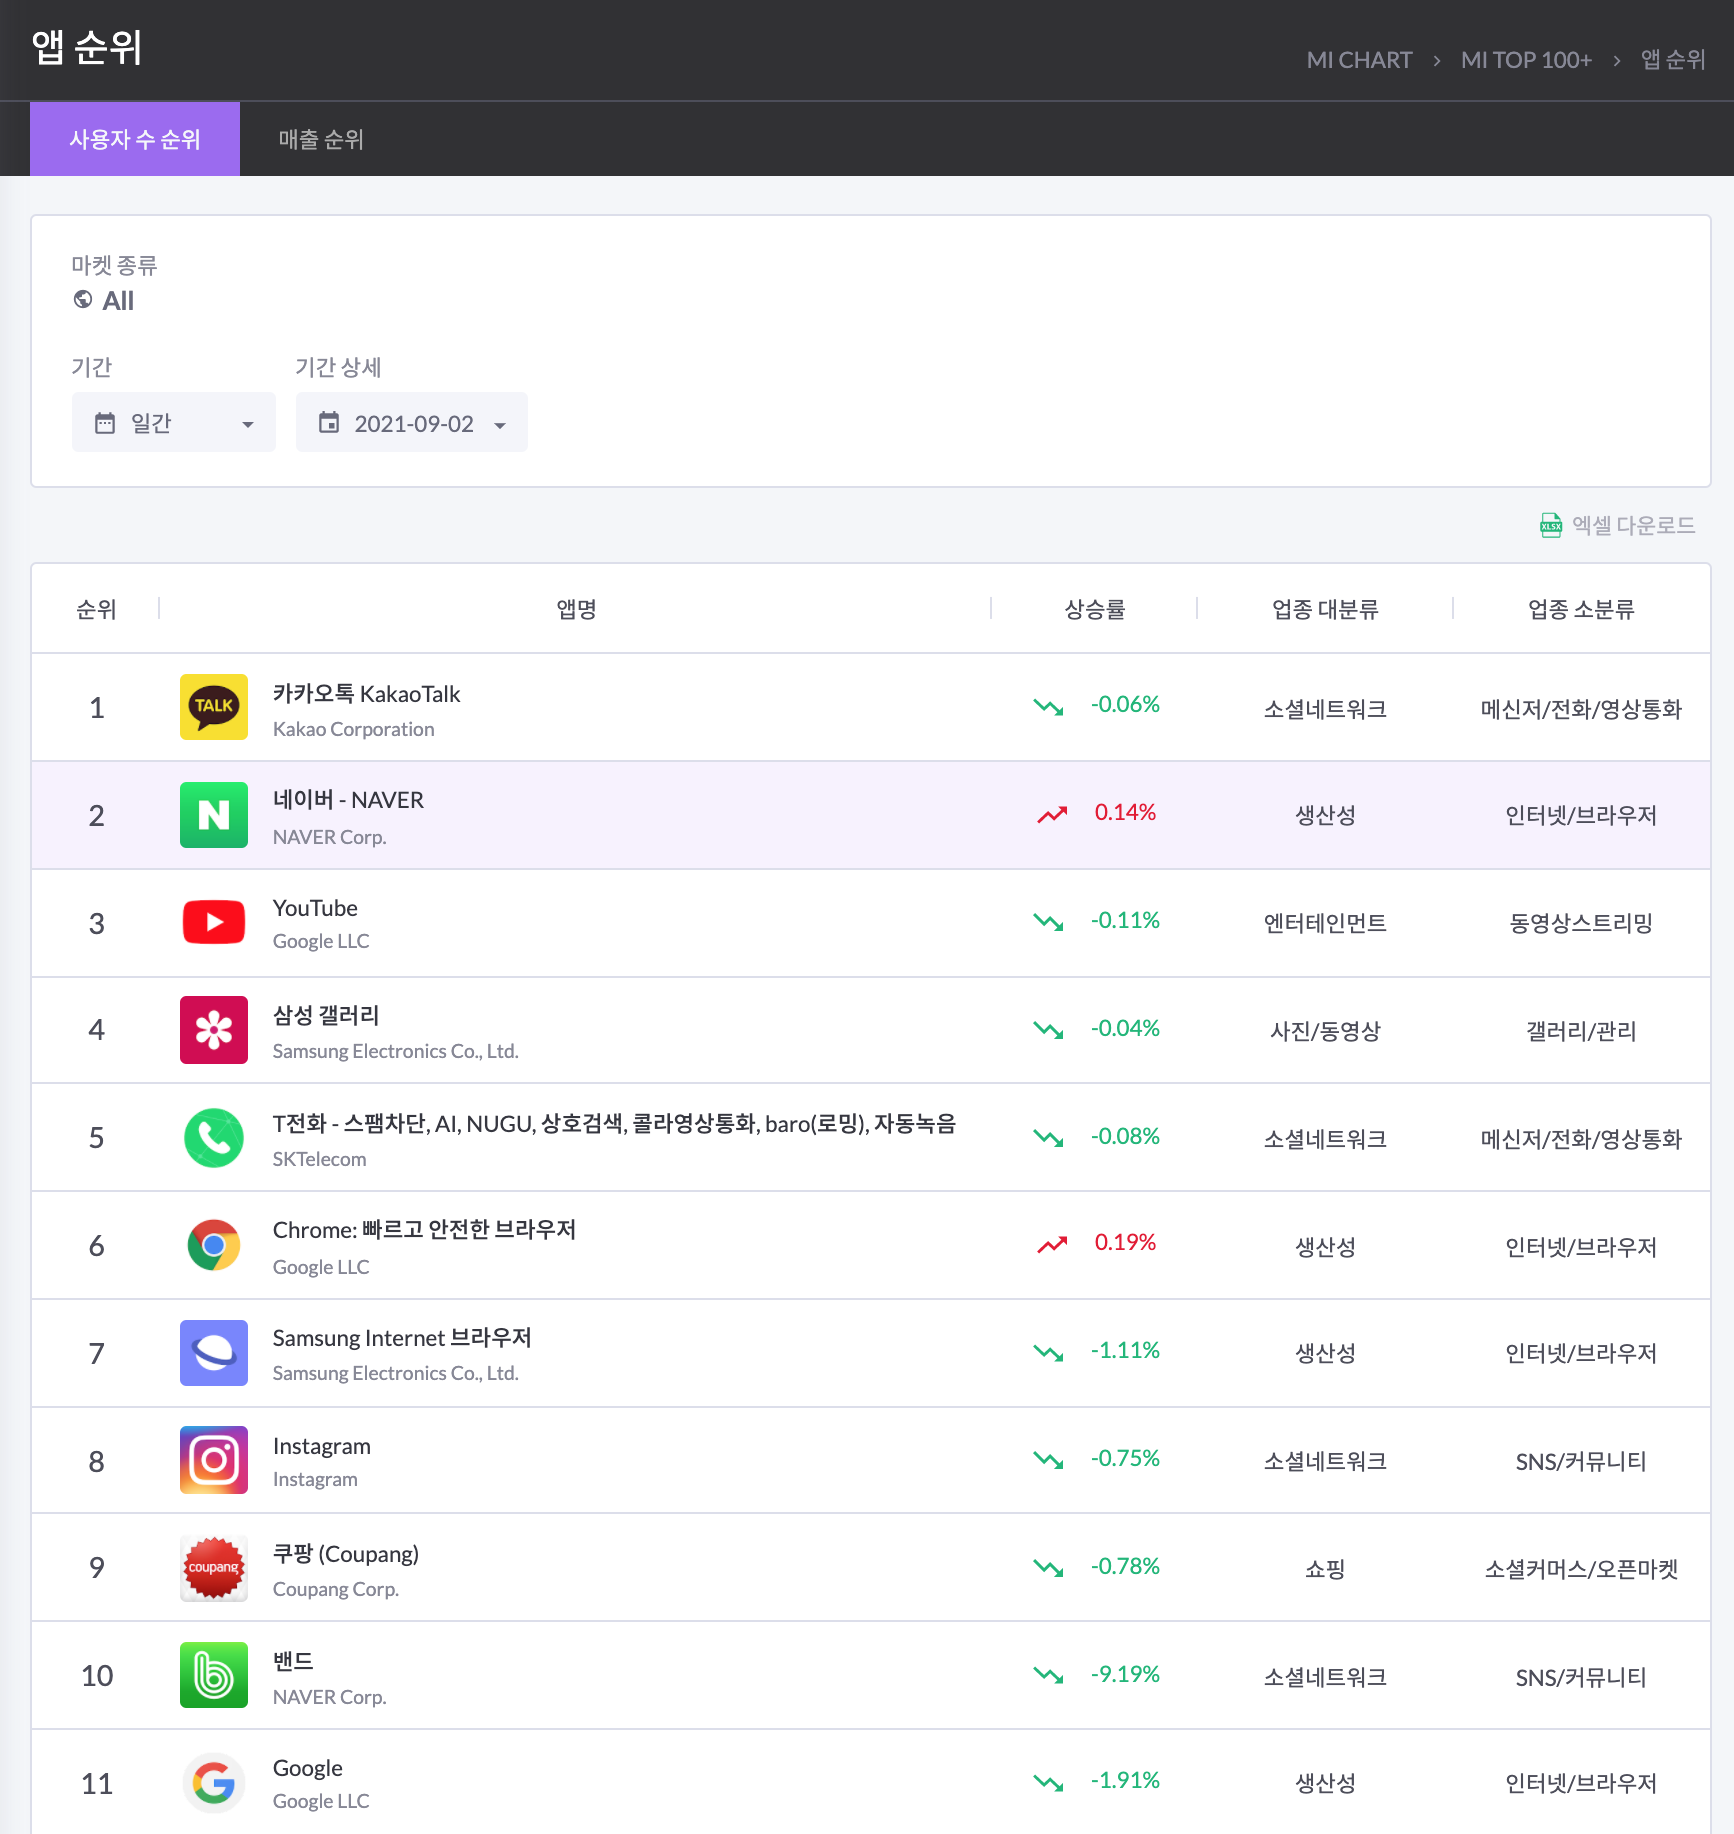Click the falling trend arrow for 밴드 row
This screenshot has width=1734, height=1834.
click(1048, 1674)
